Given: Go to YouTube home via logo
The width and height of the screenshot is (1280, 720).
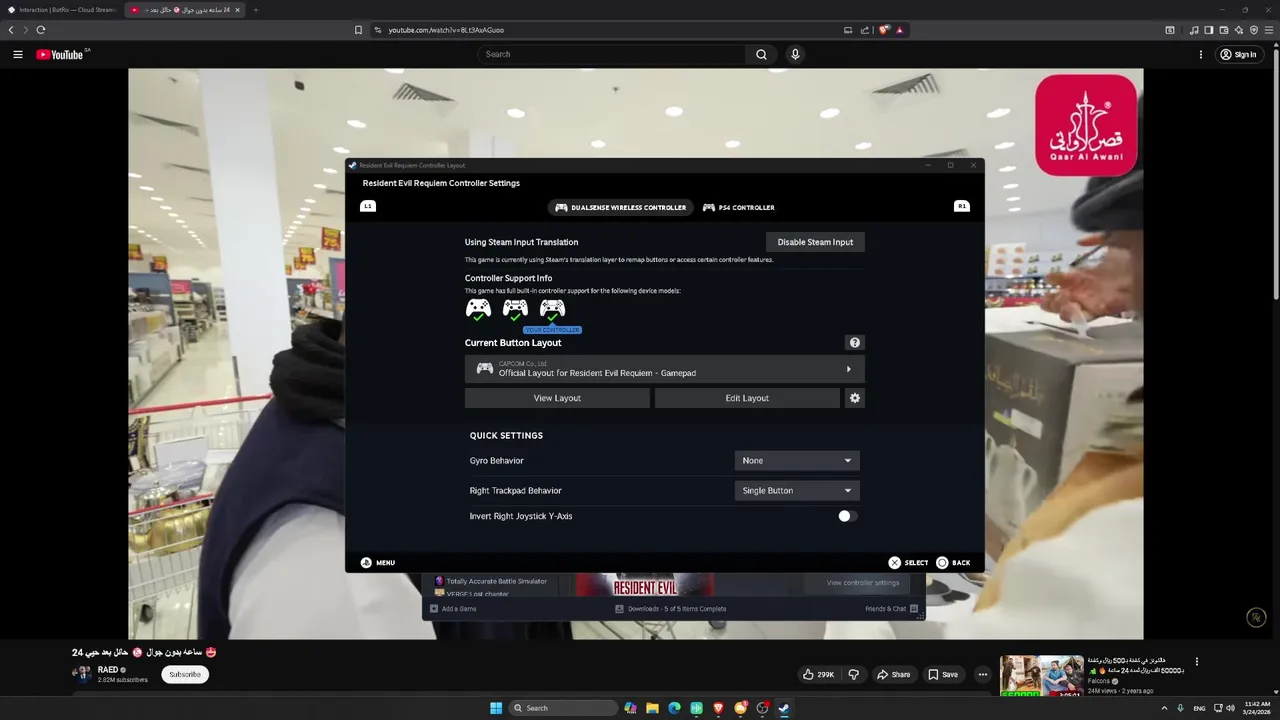Looking at the screenshot, I should tap(60, 55).
